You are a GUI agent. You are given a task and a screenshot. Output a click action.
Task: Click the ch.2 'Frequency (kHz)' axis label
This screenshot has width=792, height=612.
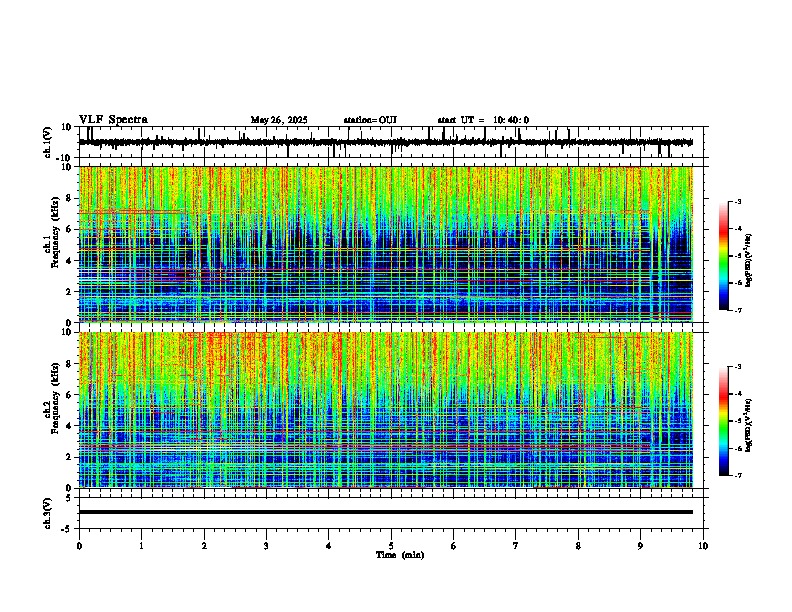coord(55,398)
